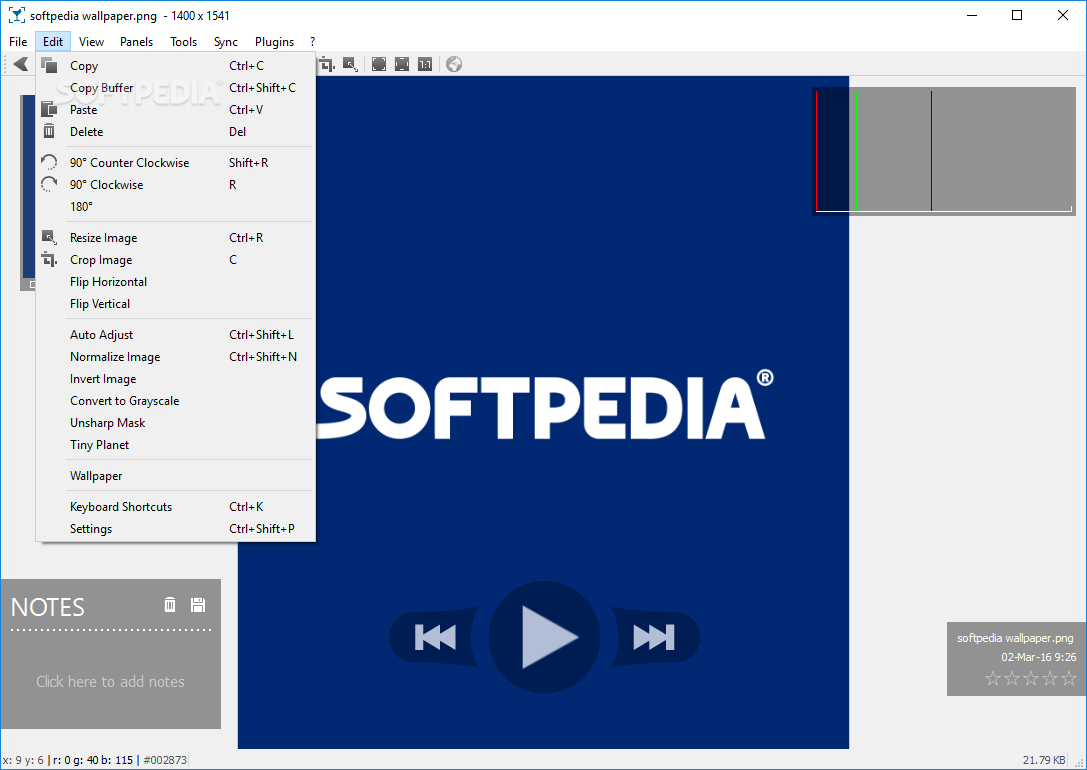Open the Plugins menu
The height and width of the screenshot is (770, 1087).
click(x=275, y=42)
